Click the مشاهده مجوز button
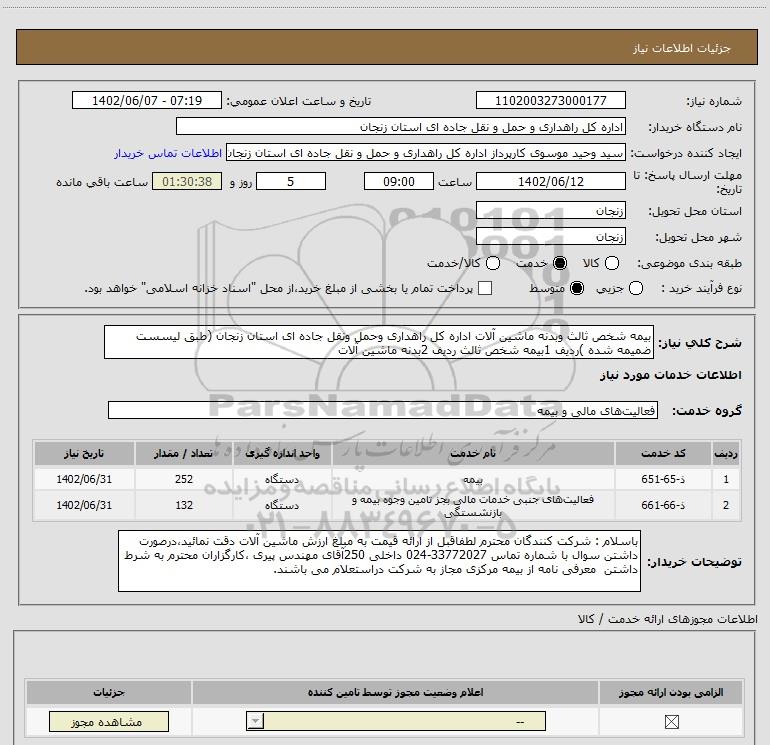 pos(109,721)
